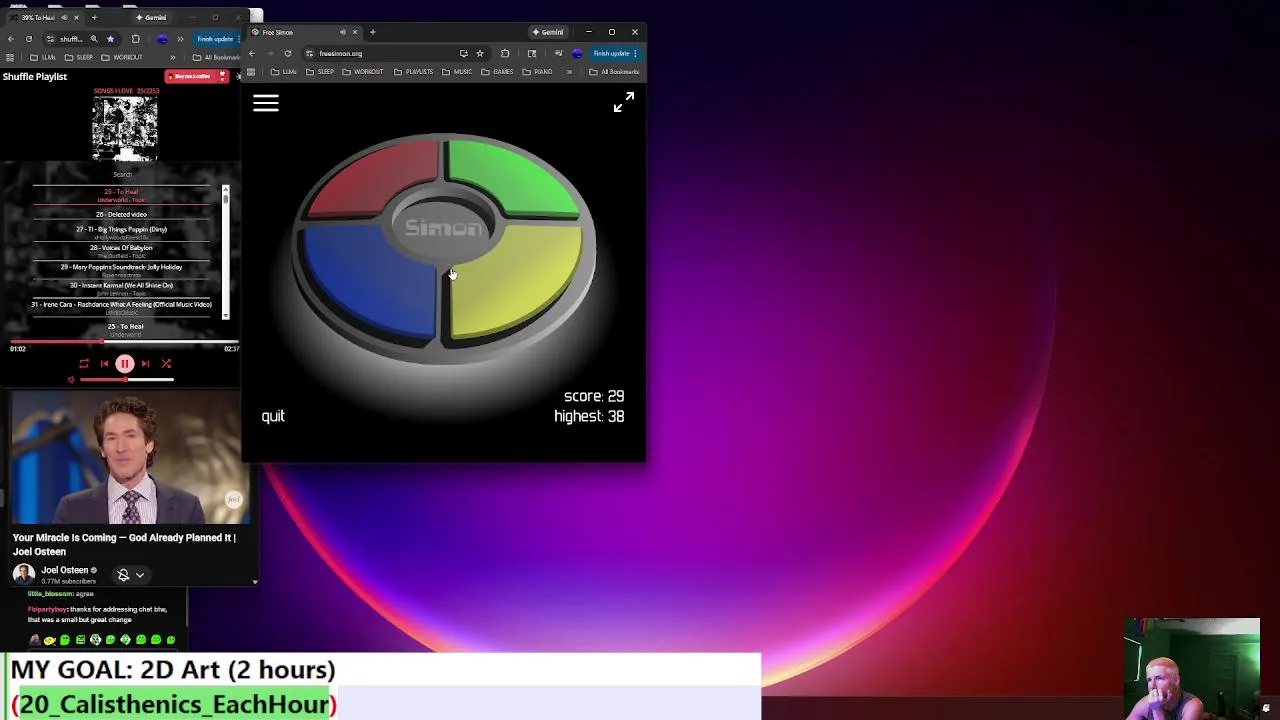Go to previous song in Shuffle Playlist
Screen dimensions: 1280x720
[x=104, y=364]
